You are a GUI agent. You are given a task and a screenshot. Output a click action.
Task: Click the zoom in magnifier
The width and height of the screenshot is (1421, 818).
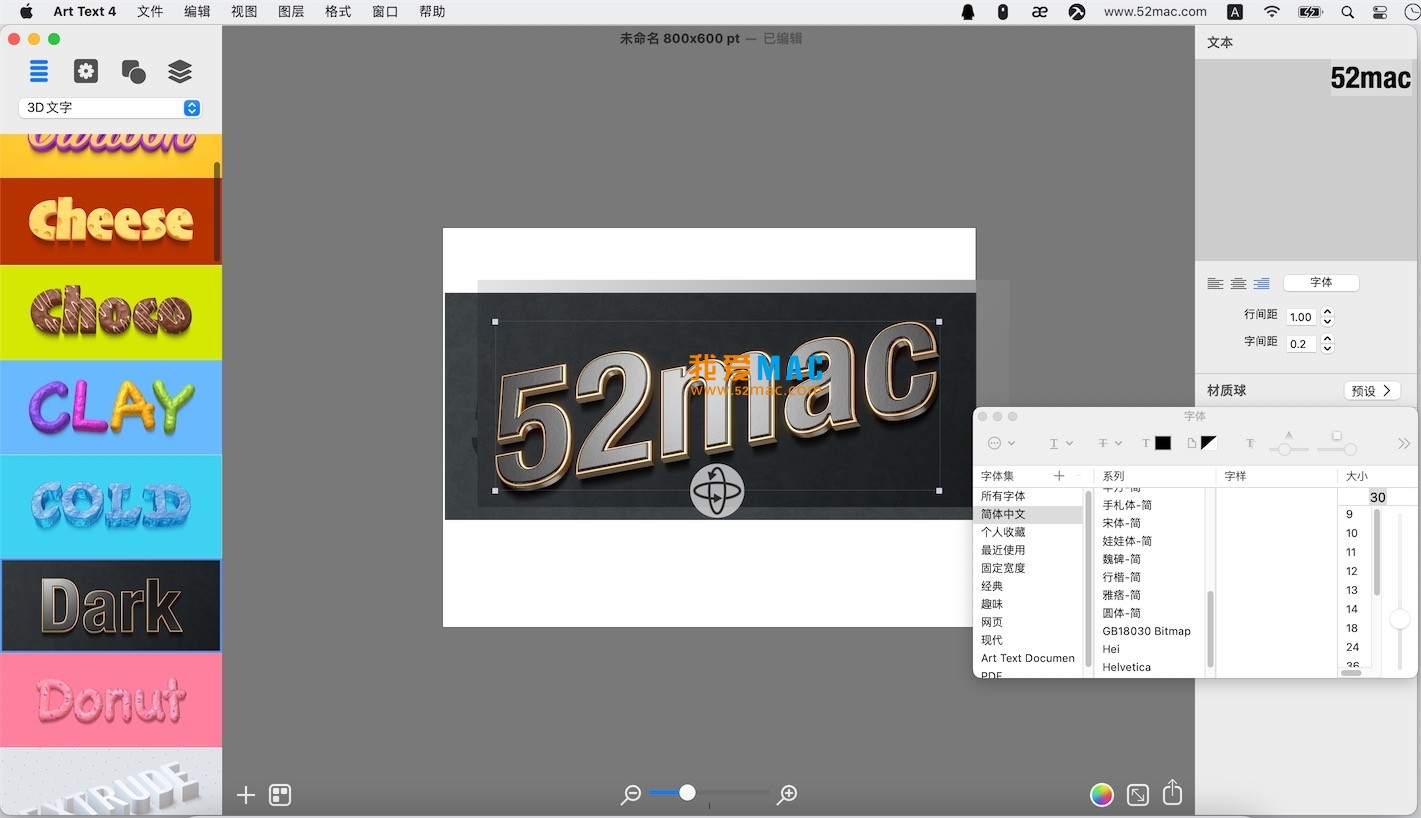[x=788, y=794]
